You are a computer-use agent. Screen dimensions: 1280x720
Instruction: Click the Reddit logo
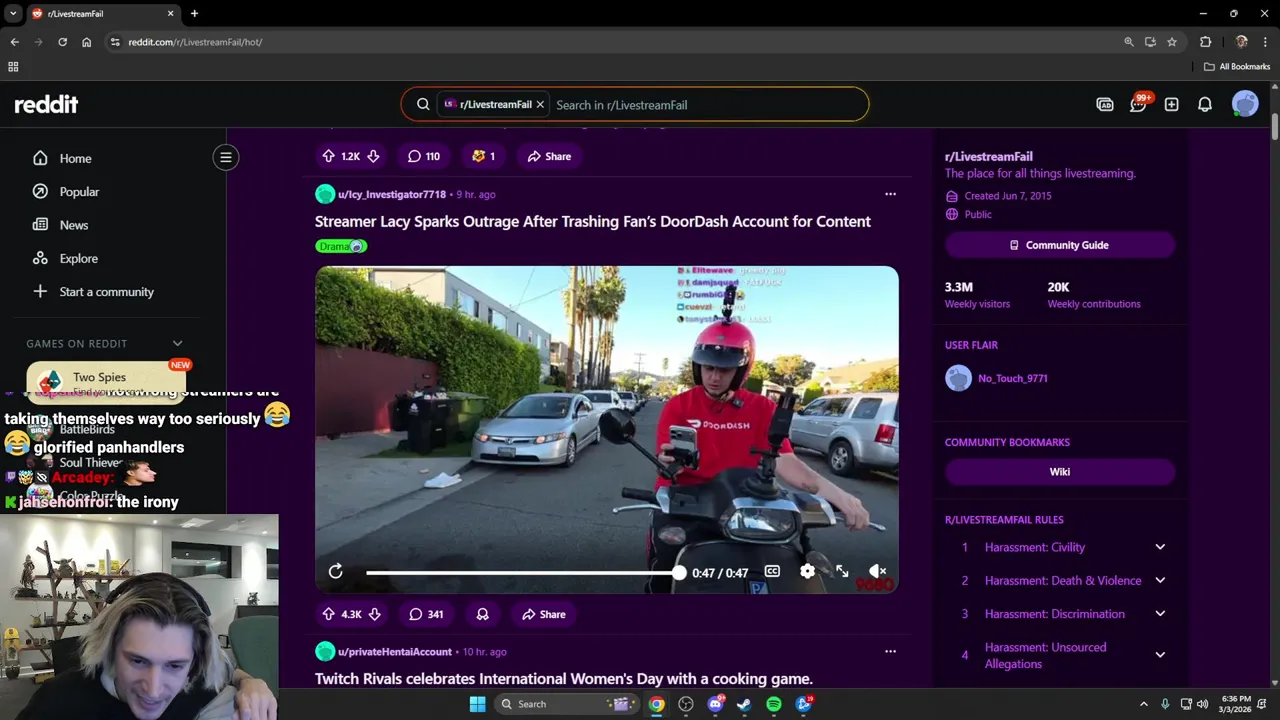46,104
